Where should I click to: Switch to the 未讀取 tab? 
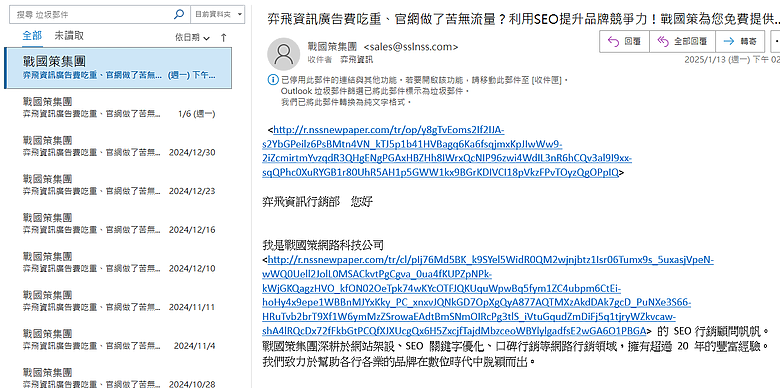(x=69, y=36)
